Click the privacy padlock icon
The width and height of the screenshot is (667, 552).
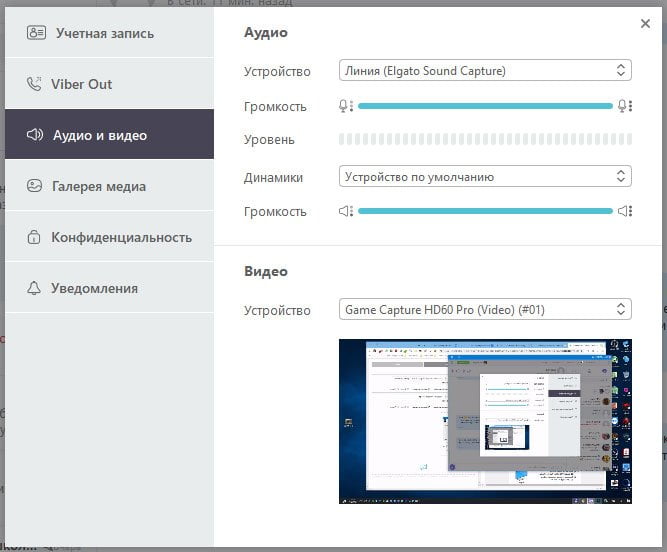click(34, 236)
